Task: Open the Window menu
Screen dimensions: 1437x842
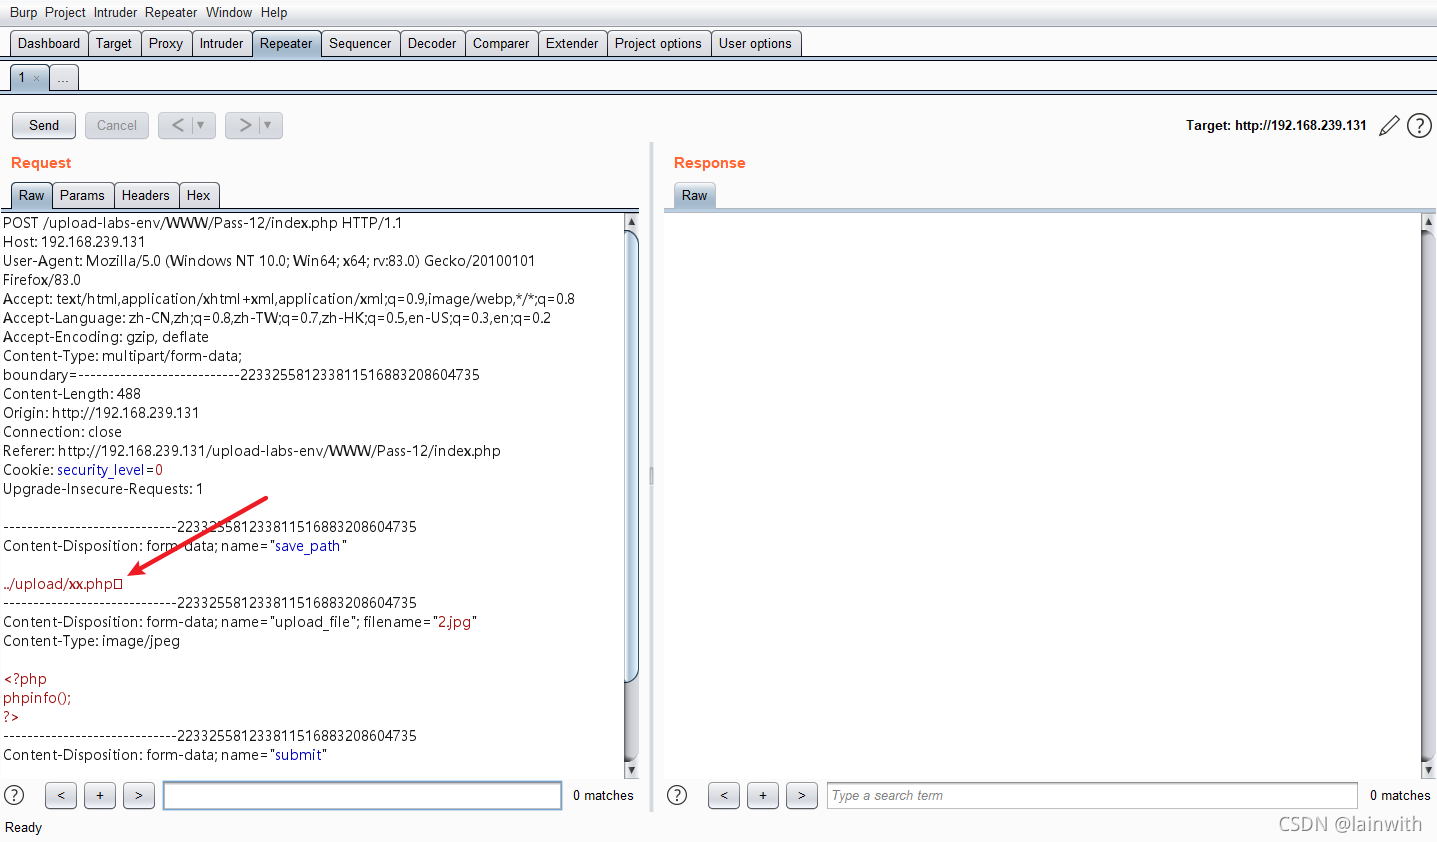Action: pyautogui.click(x=229, y=12)
